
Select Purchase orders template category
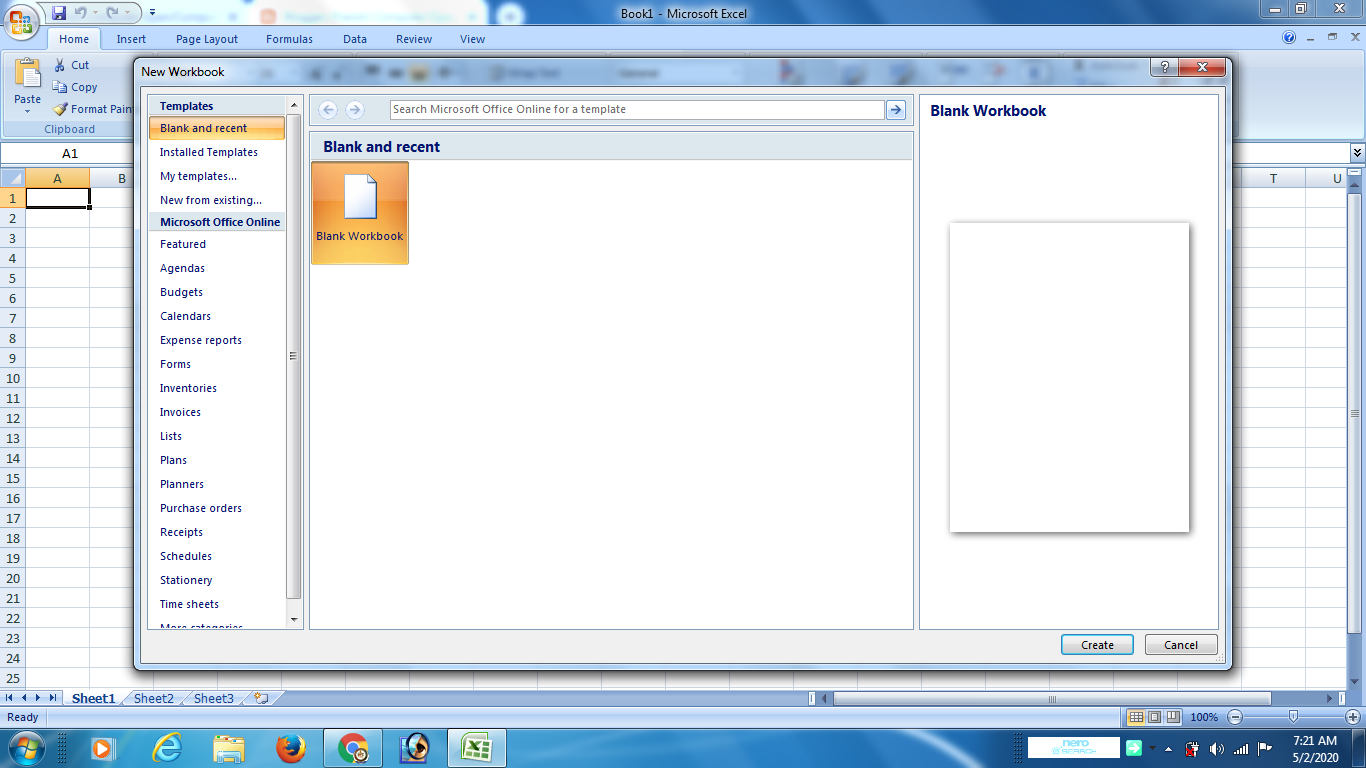tap(216, 508)
